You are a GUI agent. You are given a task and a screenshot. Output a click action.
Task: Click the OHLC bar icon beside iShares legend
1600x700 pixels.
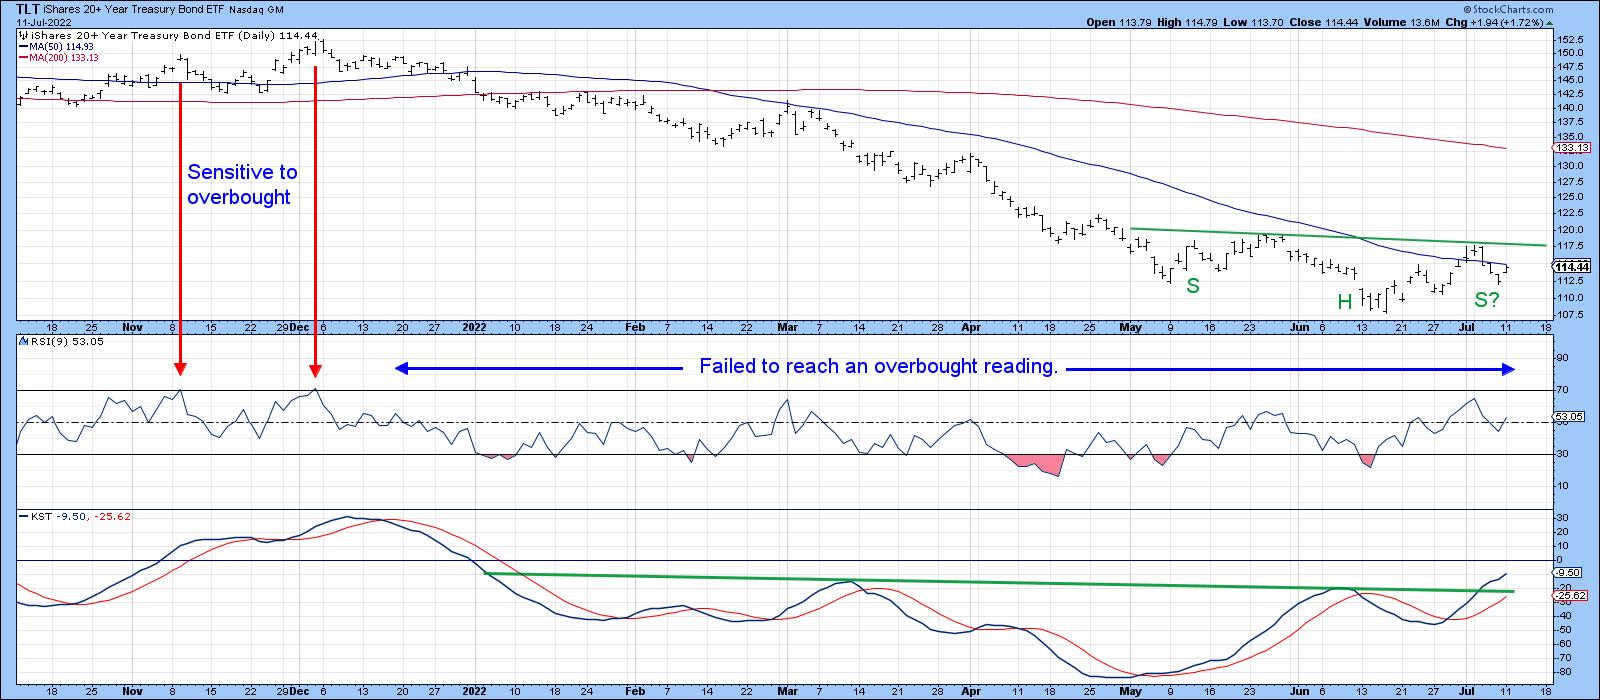23,35
